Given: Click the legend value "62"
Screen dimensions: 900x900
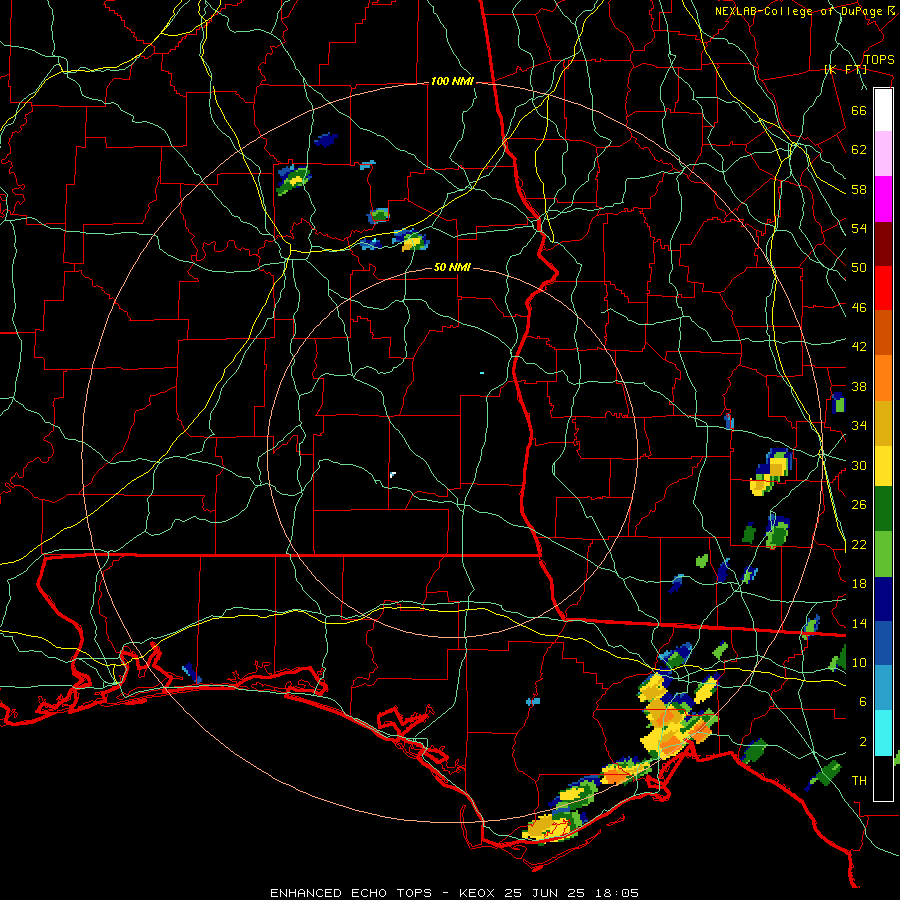Looking at the screenshot, I should pos(859,150).
